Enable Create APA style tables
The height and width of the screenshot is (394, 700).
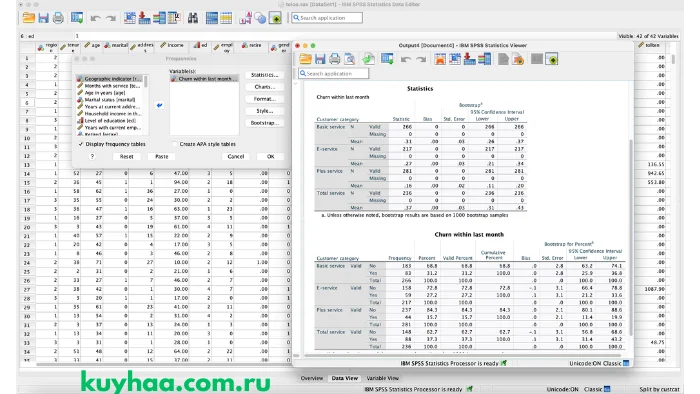tap(175, 144)
